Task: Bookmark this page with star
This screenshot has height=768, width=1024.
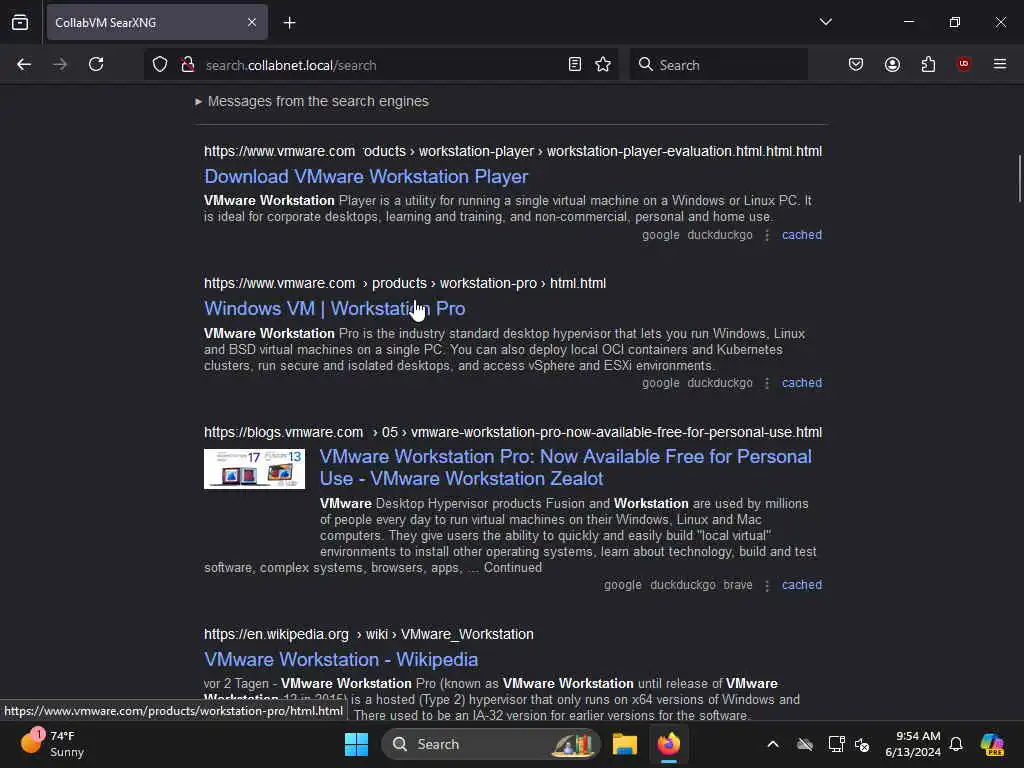Action: pyautogui.click(x=603, y=65)
